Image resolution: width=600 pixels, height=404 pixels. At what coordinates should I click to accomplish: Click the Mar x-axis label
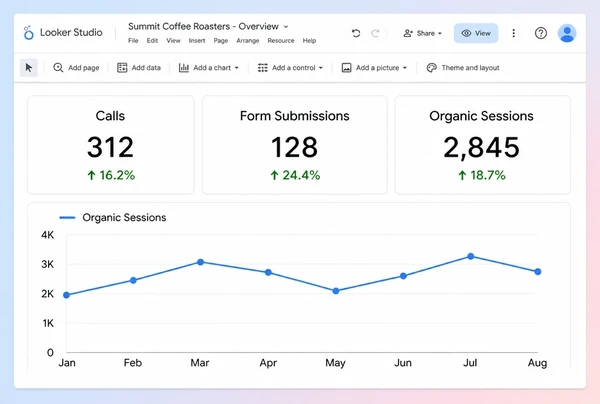[200, 363]
